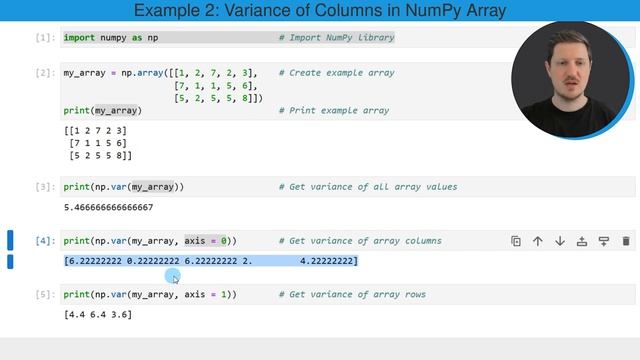The image size is (640, 360).
Task: Click the cell prompt label [4]:
Action: coord(45,241)
